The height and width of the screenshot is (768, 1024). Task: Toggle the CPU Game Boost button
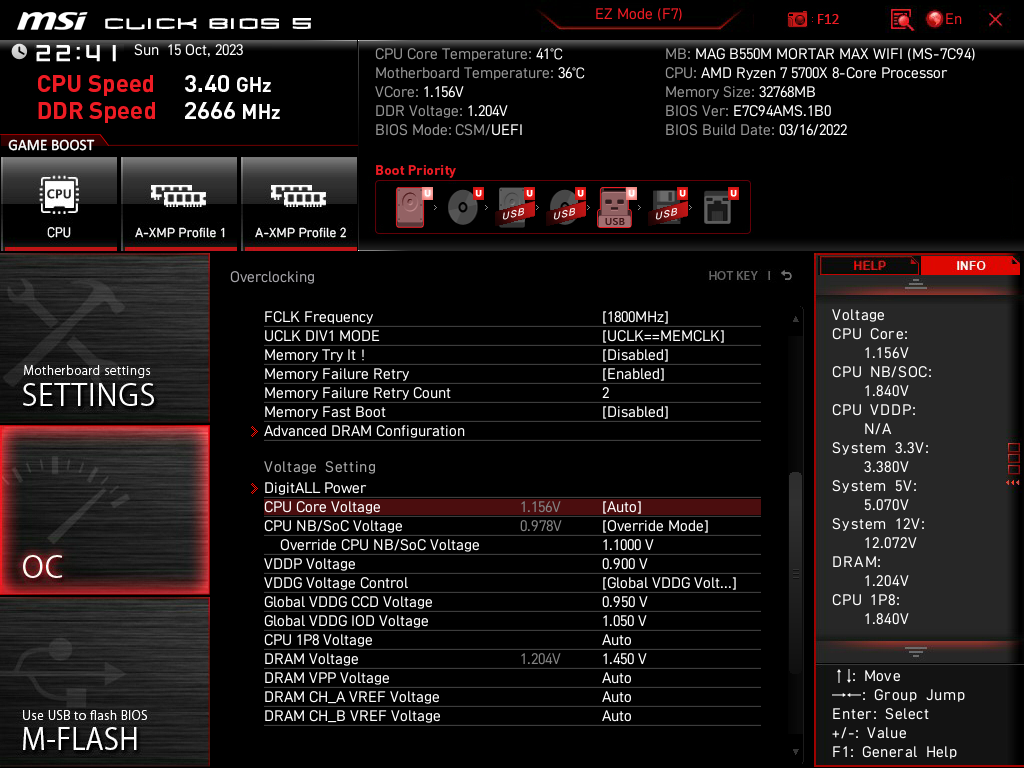[59, 203]
